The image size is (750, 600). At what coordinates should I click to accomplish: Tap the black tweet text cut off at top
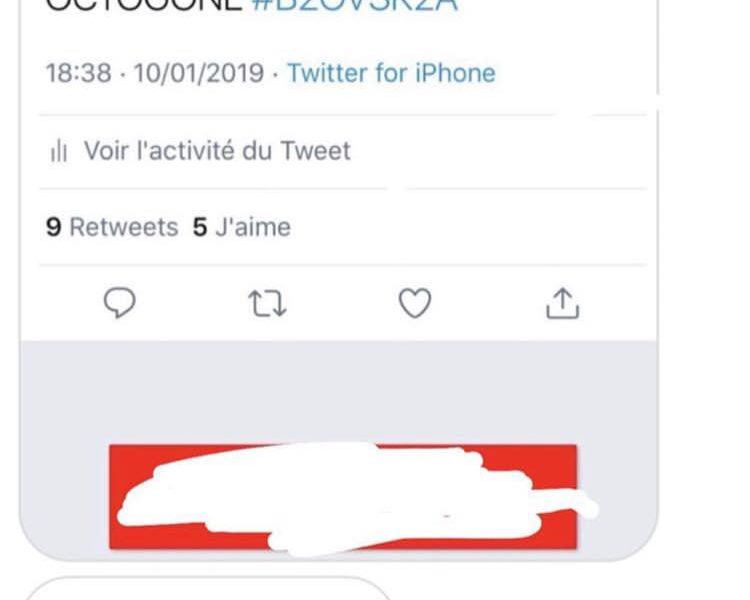[x=143, y=6]
